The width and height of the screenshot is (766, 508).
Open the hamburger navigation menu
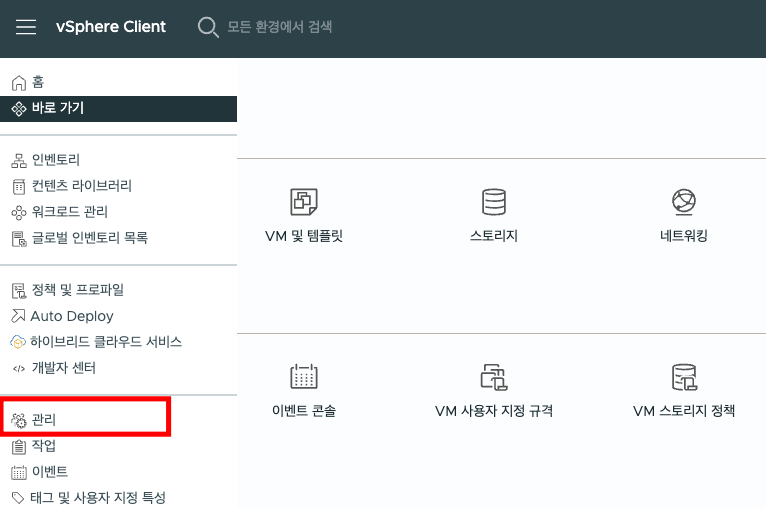[x=26, y=26]
